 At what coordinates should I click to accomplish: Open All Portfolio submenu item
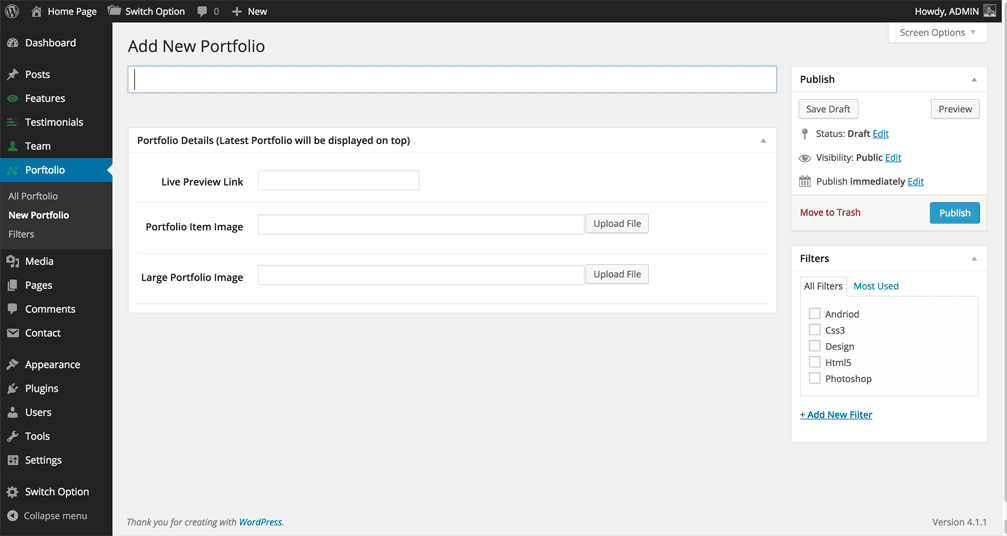tap(33, 196)
